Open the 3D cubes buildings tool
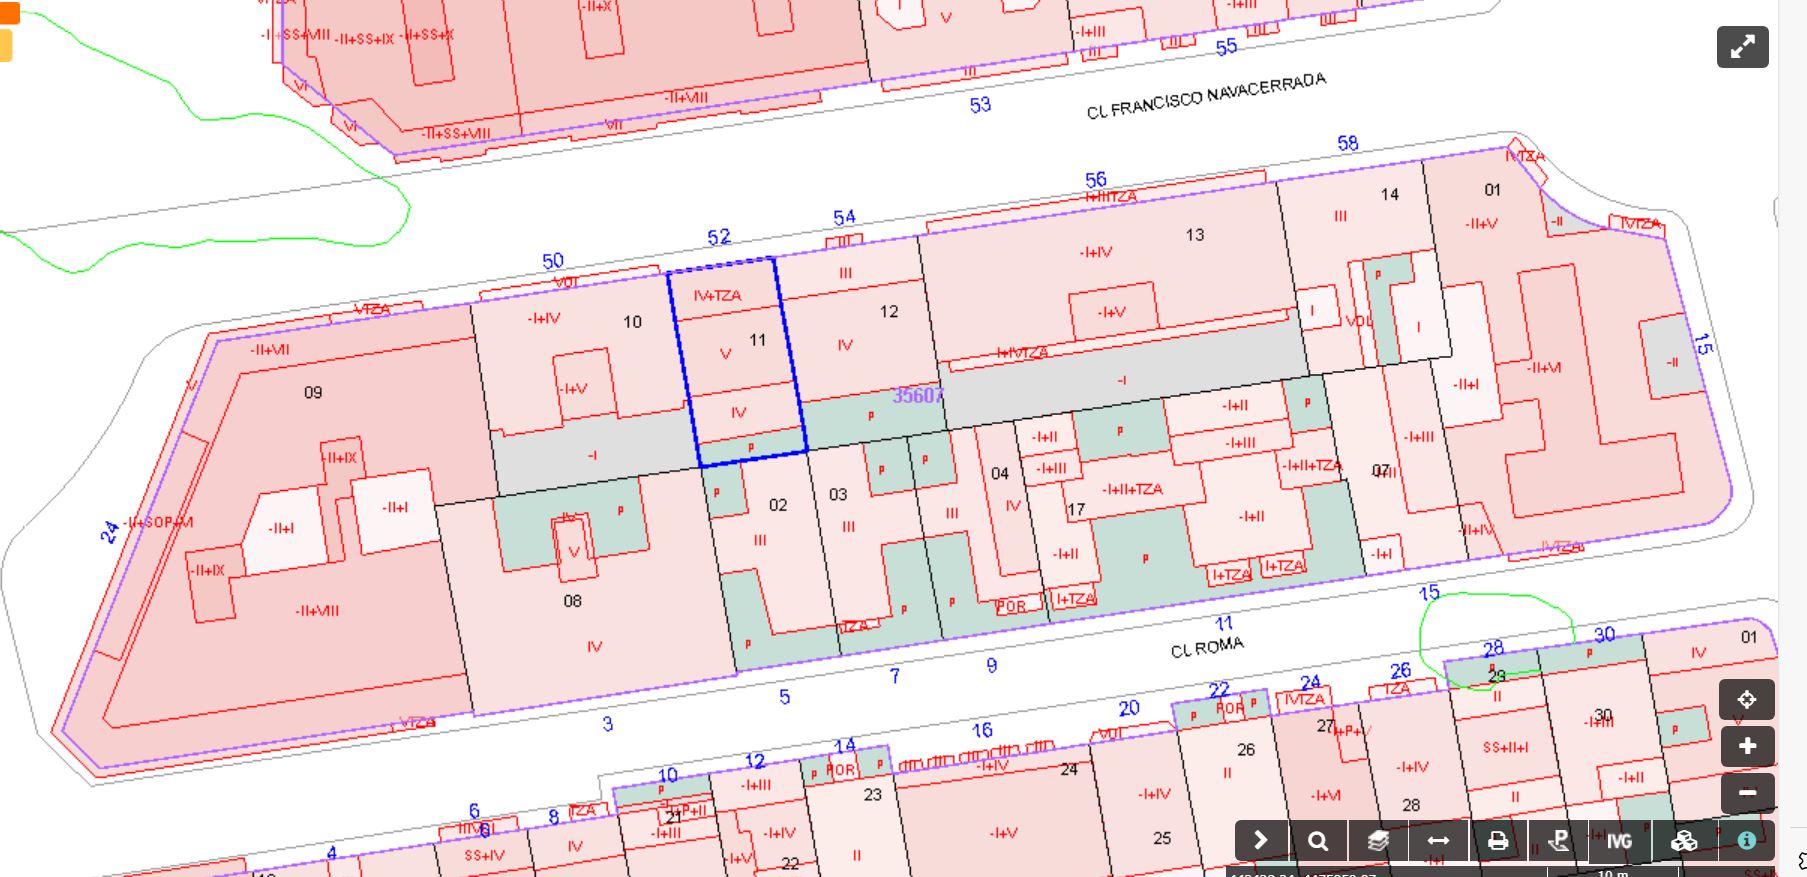Image resolution: width=1807 pixels, height=877 pixels. click(1684, 841)
